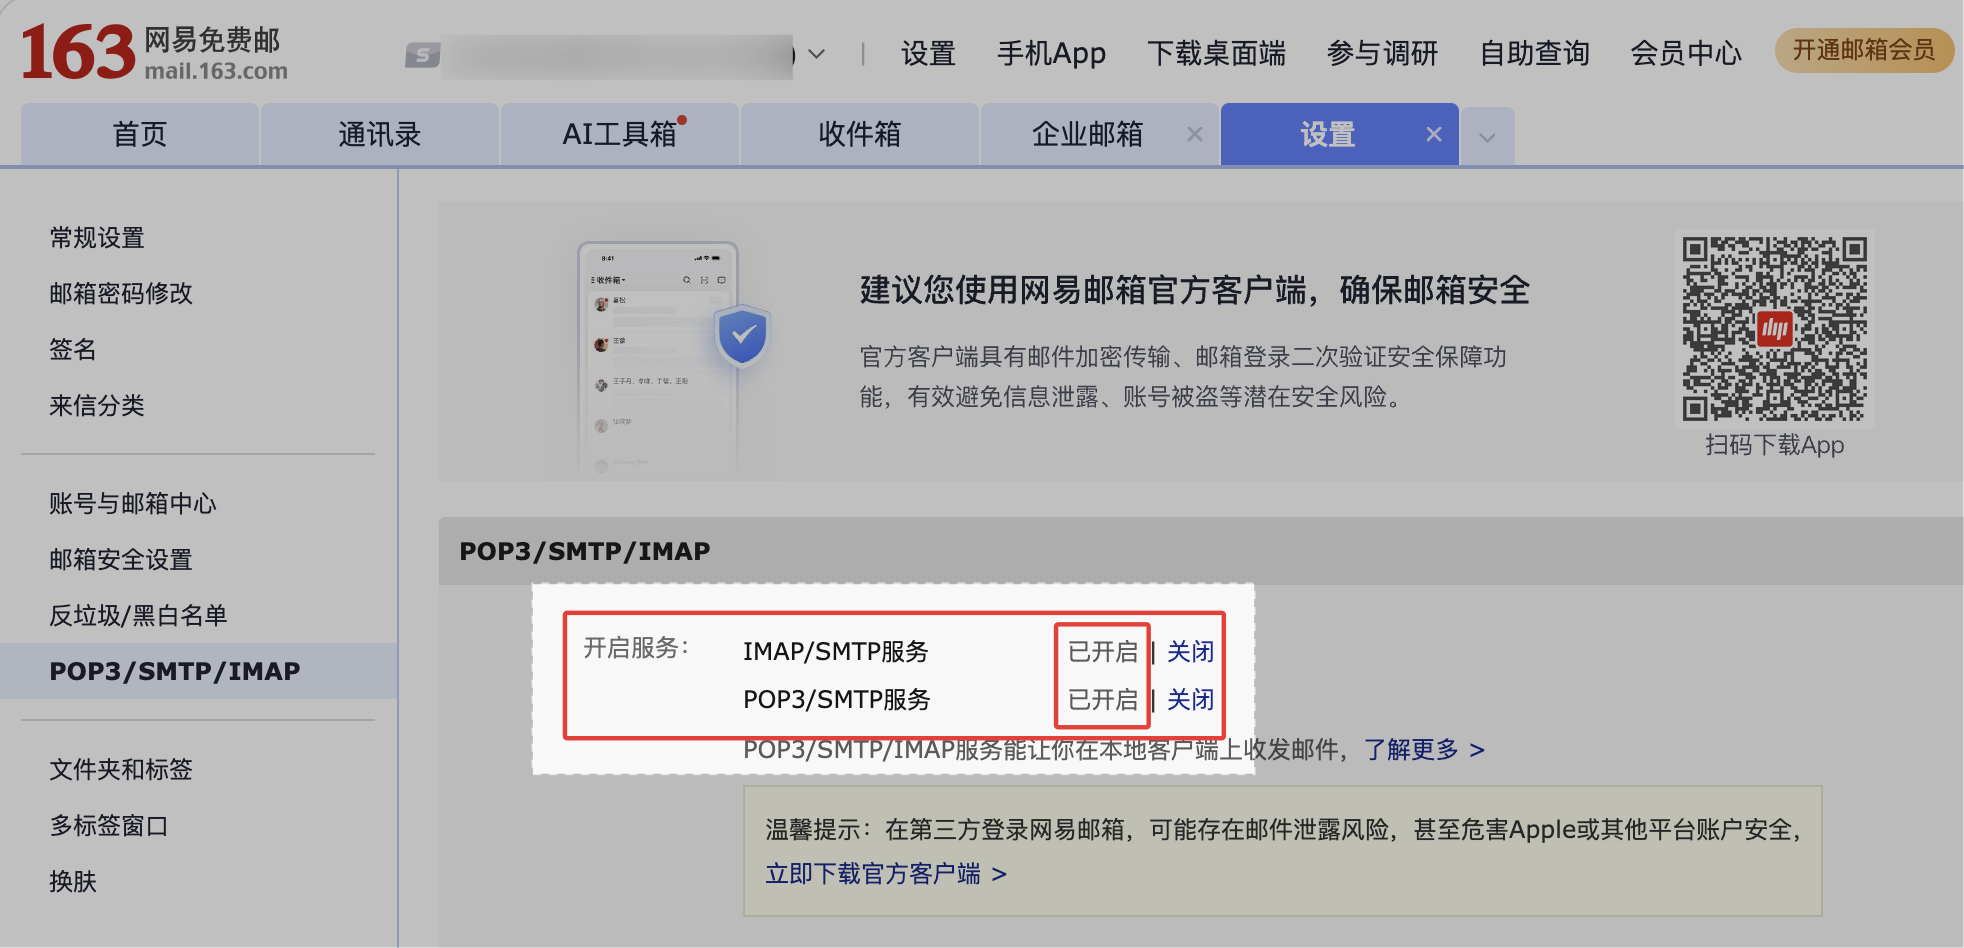
Task: Go to 会员中心
Action: tap(1686, 54)
